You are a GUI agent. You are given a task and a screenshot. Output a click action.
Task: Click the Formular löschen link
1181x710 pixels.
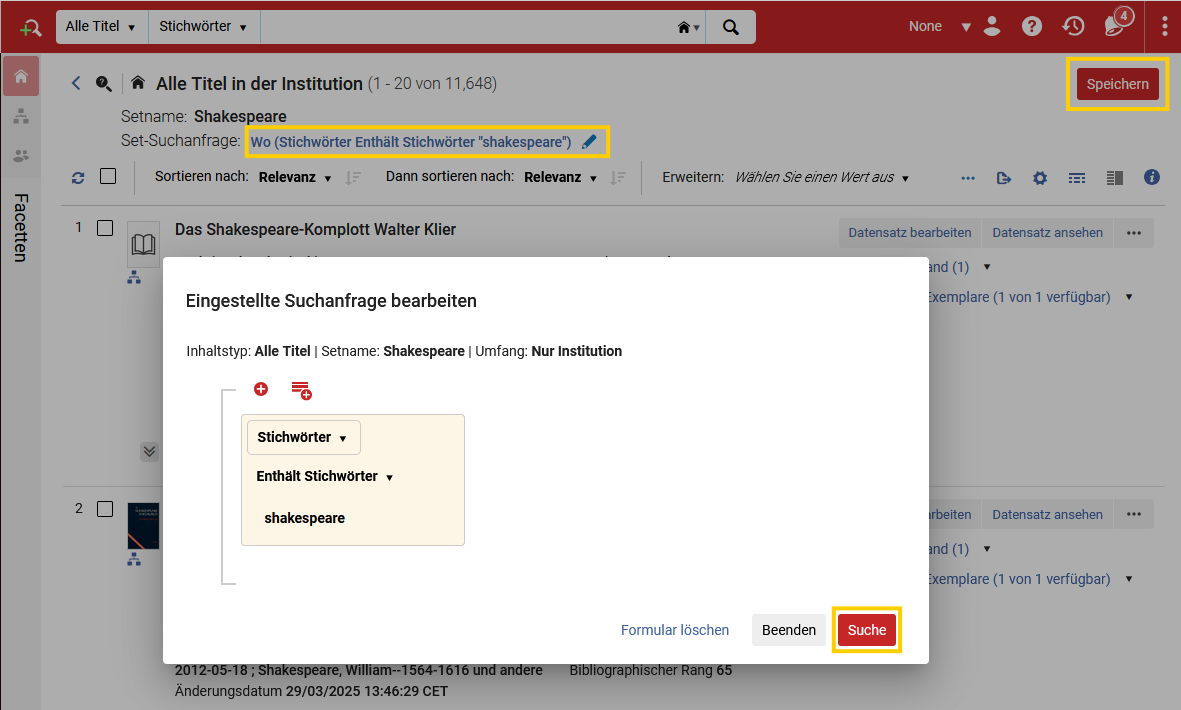pos(675,630)
